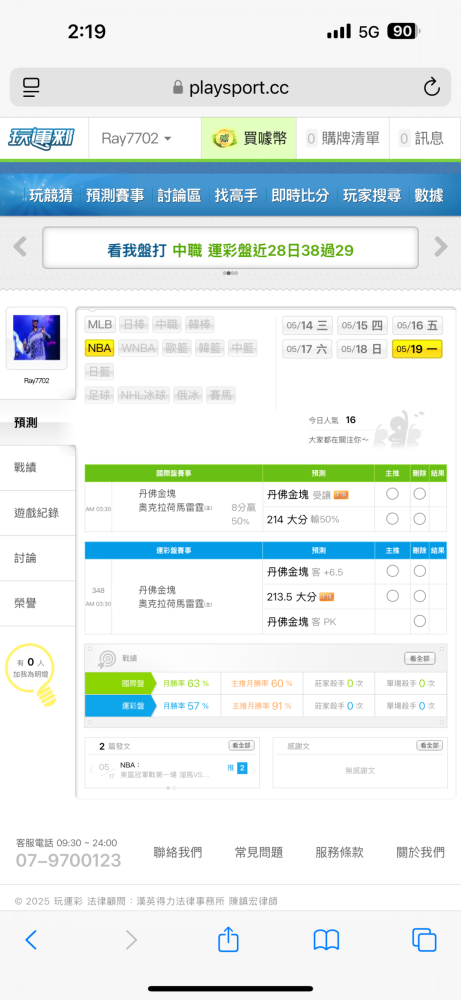Click the 買噓幣 coin icon button
This screenshot has height=1000, width=461.
tap(249, 138)
